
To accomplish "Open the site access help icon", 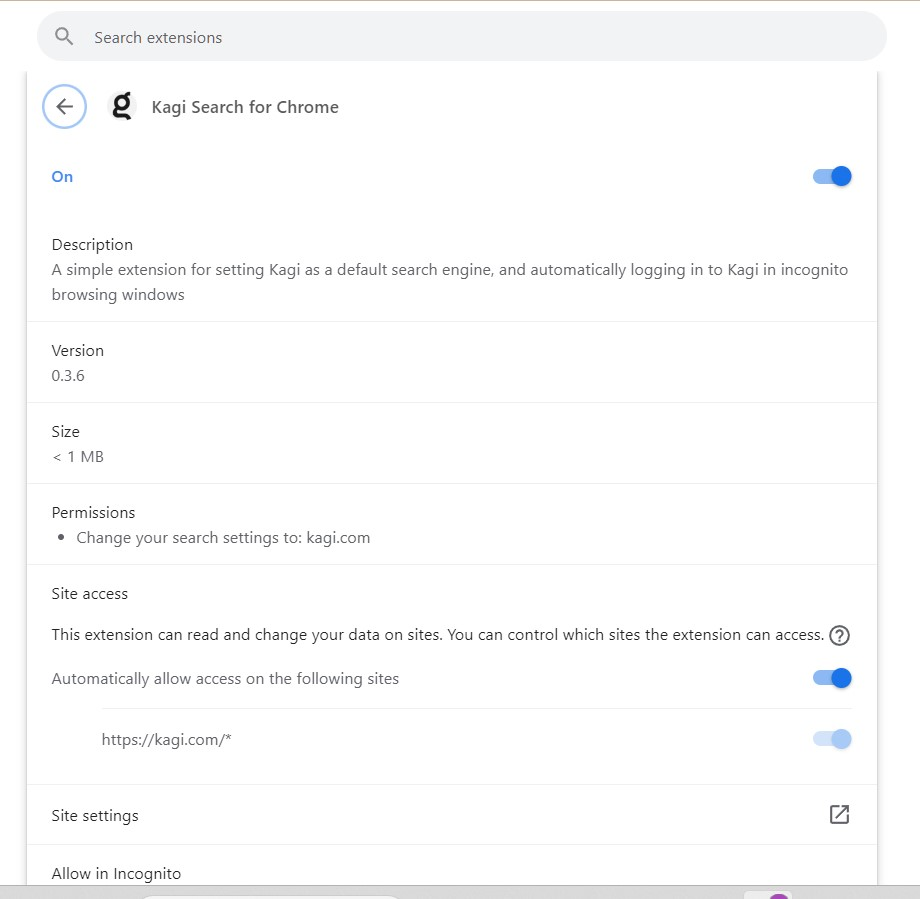I will pos(839,635).
